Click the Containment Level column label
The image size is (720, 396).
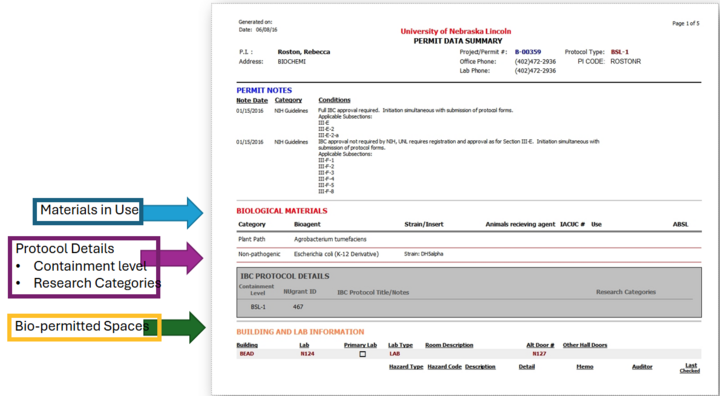(256, 289)
